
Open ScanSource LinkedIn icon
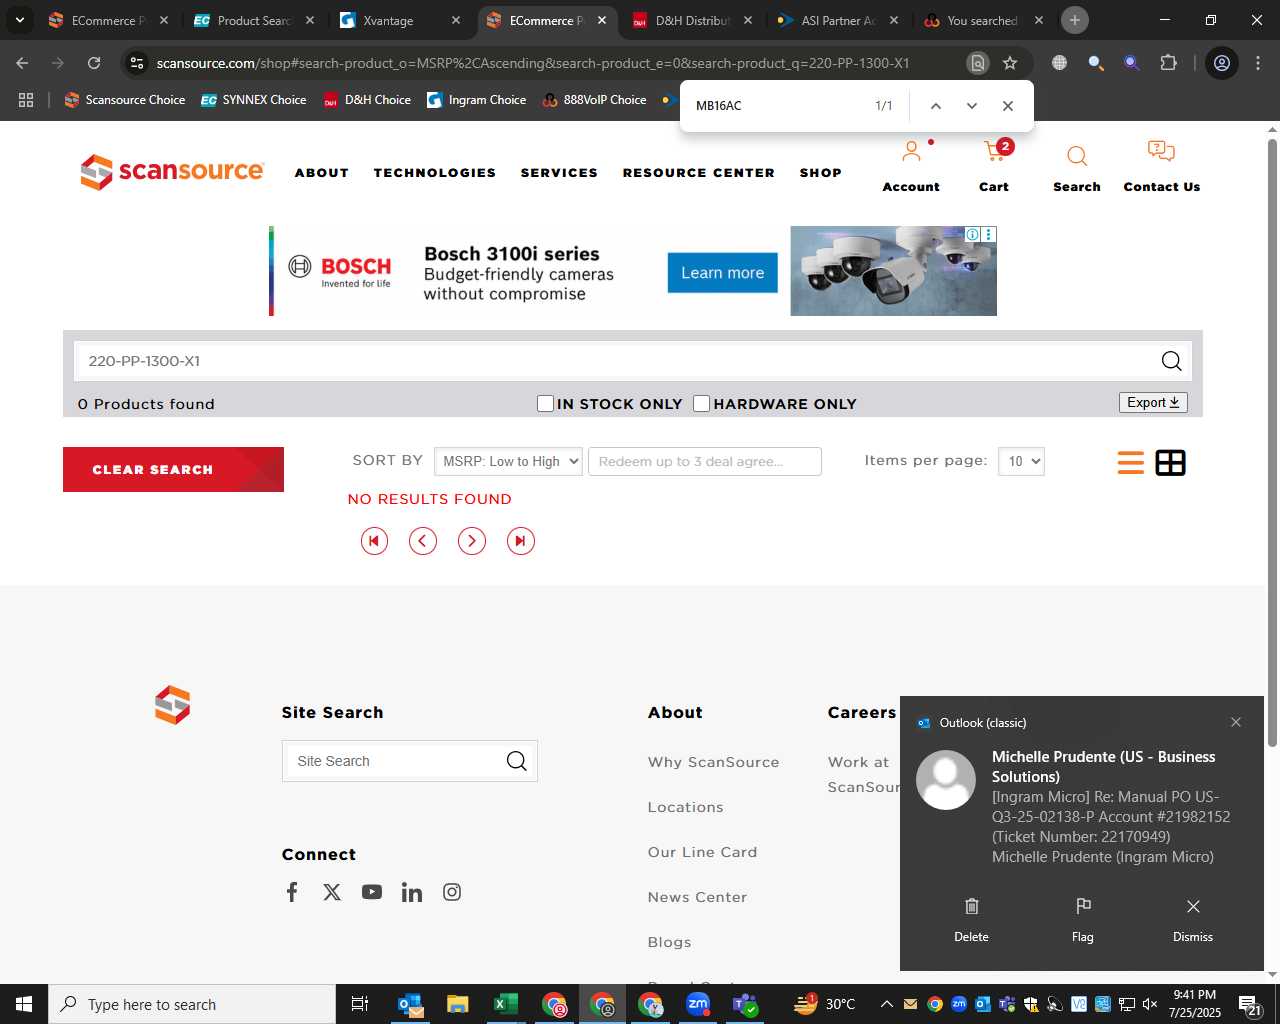(412, 892)
